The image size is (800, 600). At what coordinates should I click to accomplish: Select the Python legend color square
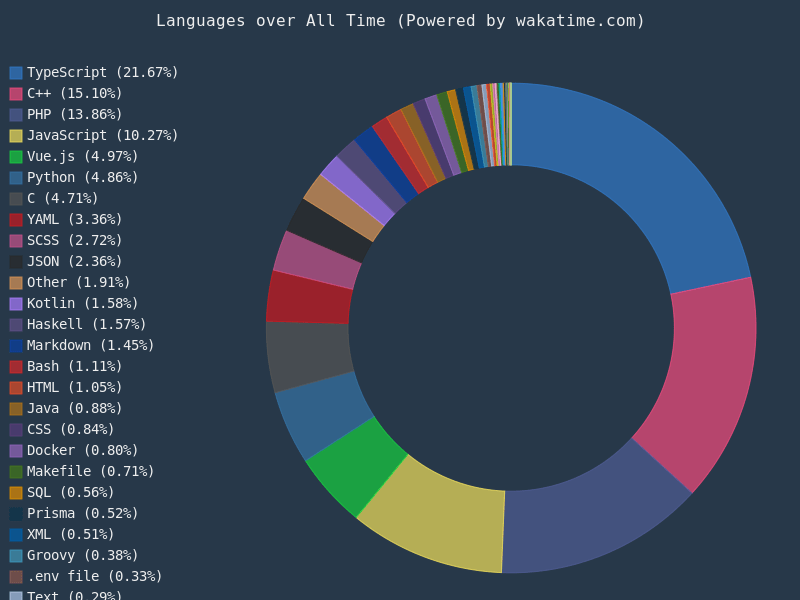click(16, 178)
